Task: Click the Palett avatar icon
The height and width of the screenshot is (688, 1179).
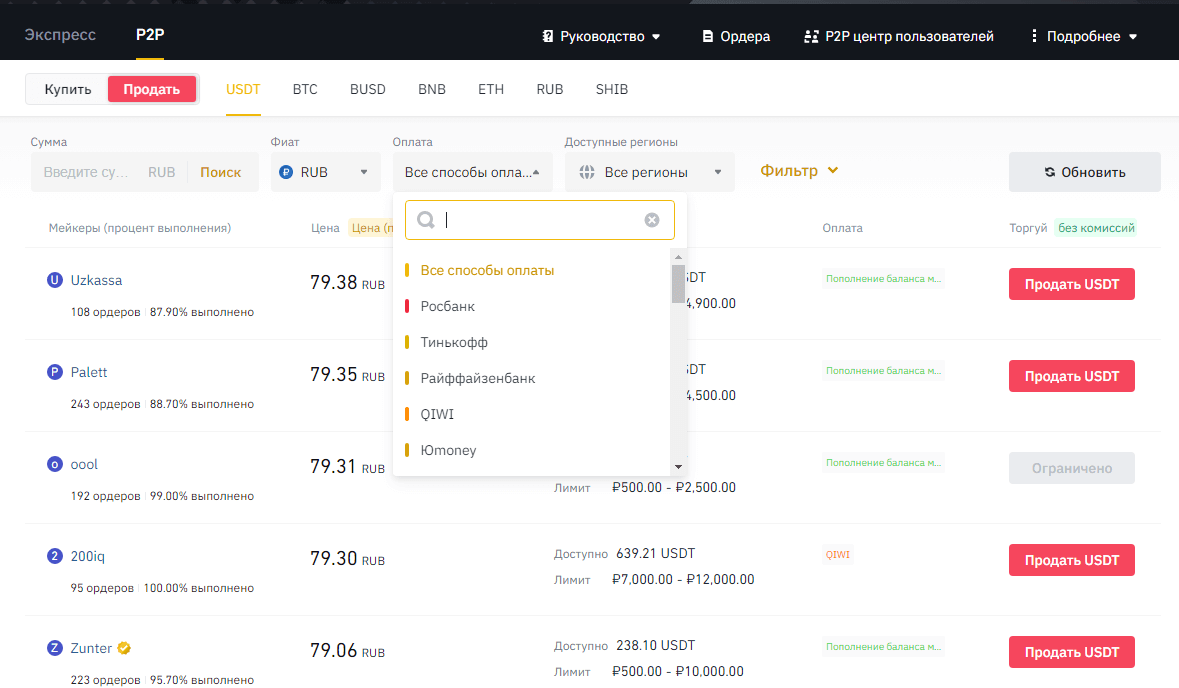Action: (x=55, y=373)
